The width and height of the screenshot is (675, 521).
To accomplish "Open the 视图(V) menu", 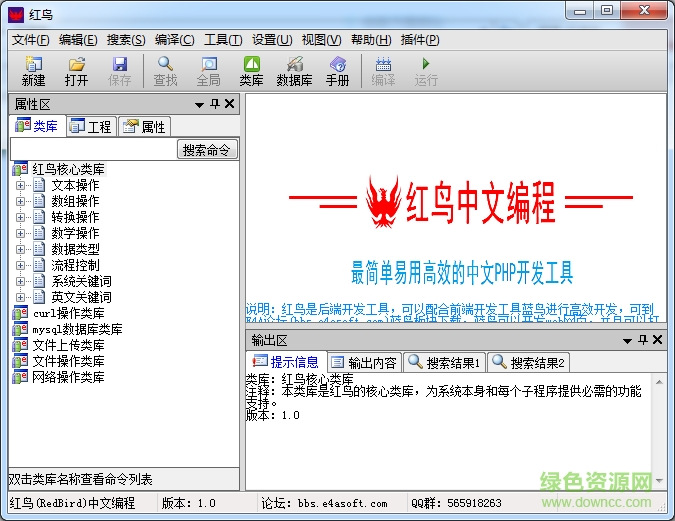I will click(322, 40).
